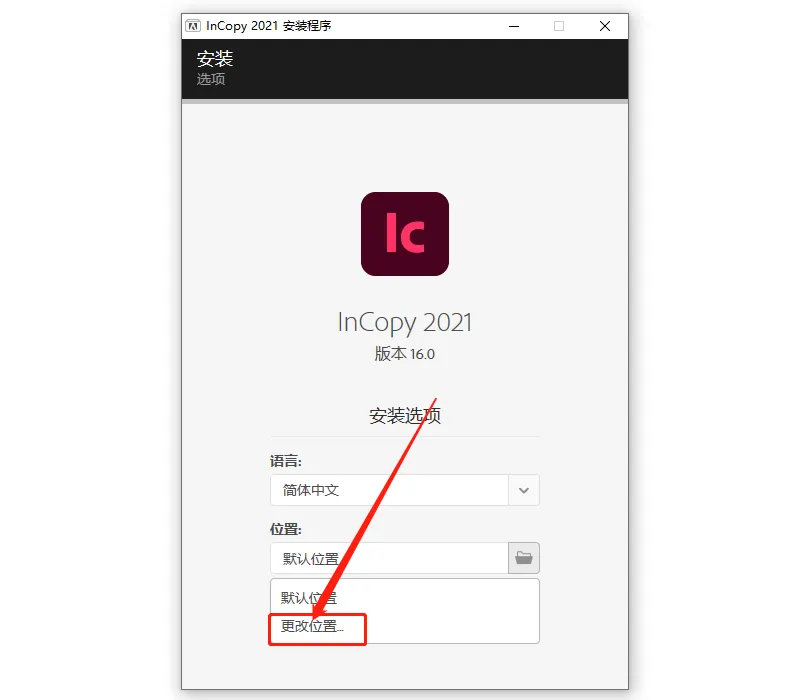This screenshot has width=797, height=700.
Task: Click the 选项 subtitle in dark header
Action: 210,79
